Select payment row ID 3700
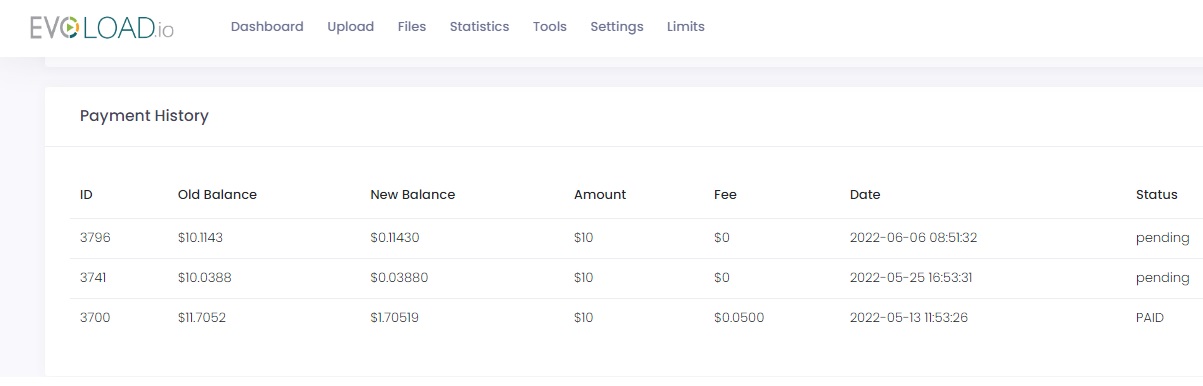Image resolution: width=1203 pixels, height=386 pixels. (x=624, y=318)
